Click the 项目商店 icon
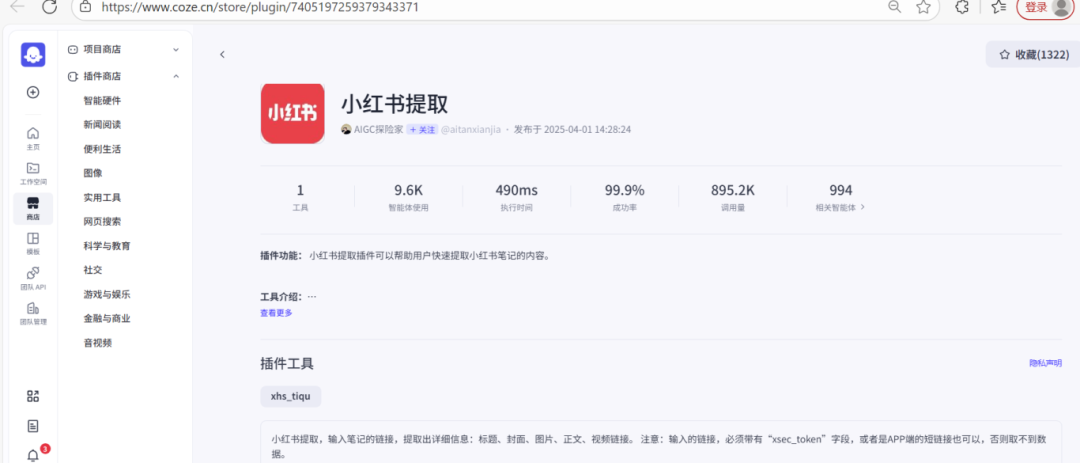Screen dimensions: 1080x463 (x=72, y=50)
